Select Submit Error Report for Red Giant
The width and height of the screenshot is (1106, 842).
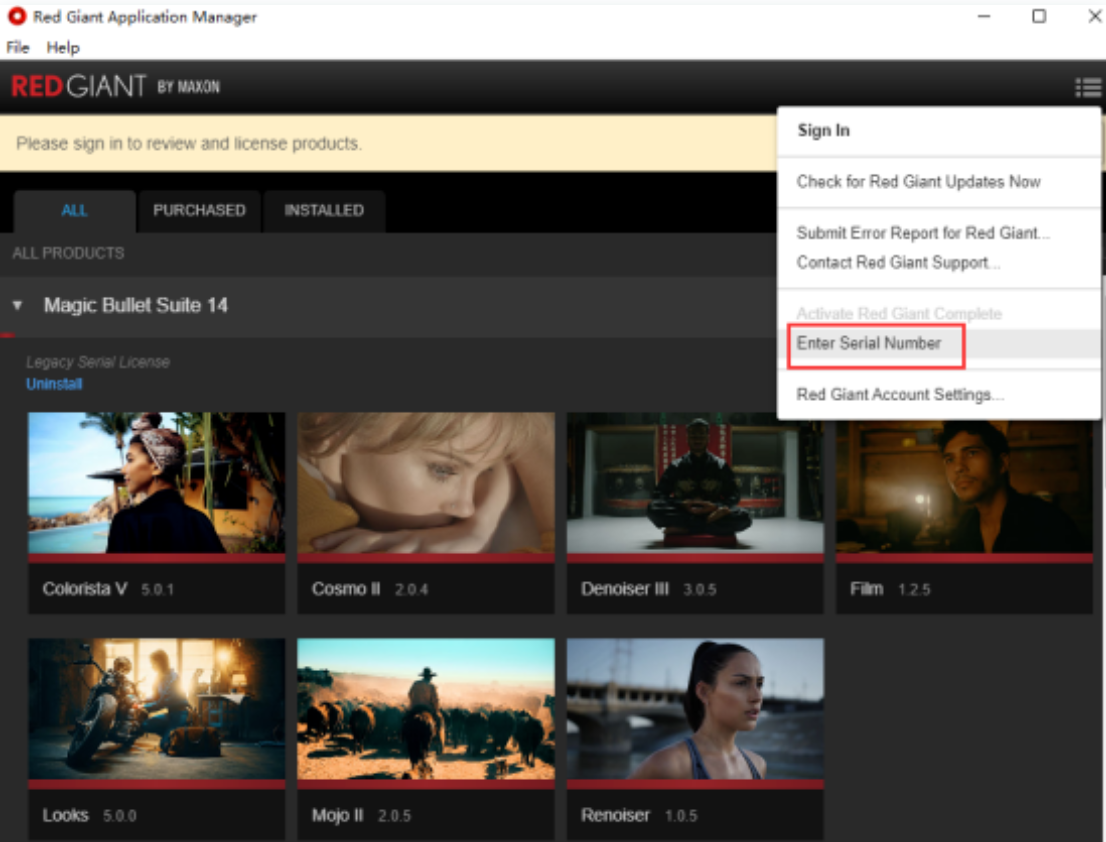click(923, 233)
